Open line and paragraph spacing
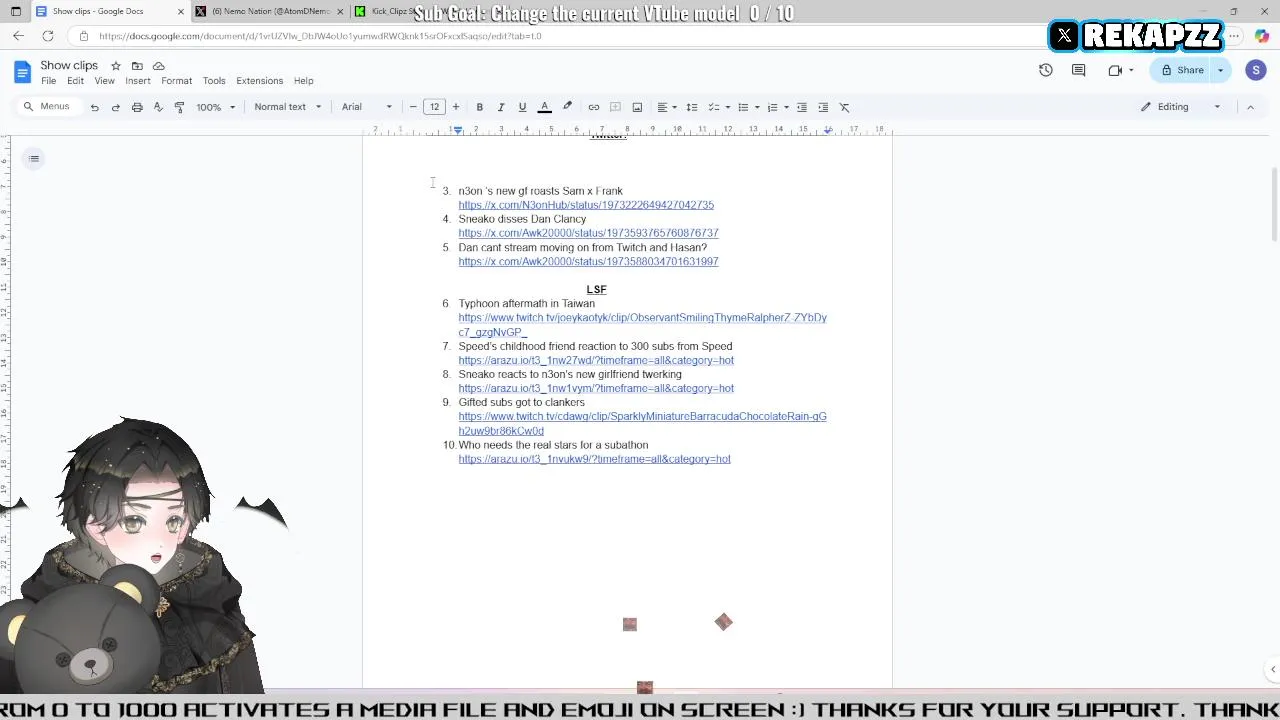 (x=691, y=107)
